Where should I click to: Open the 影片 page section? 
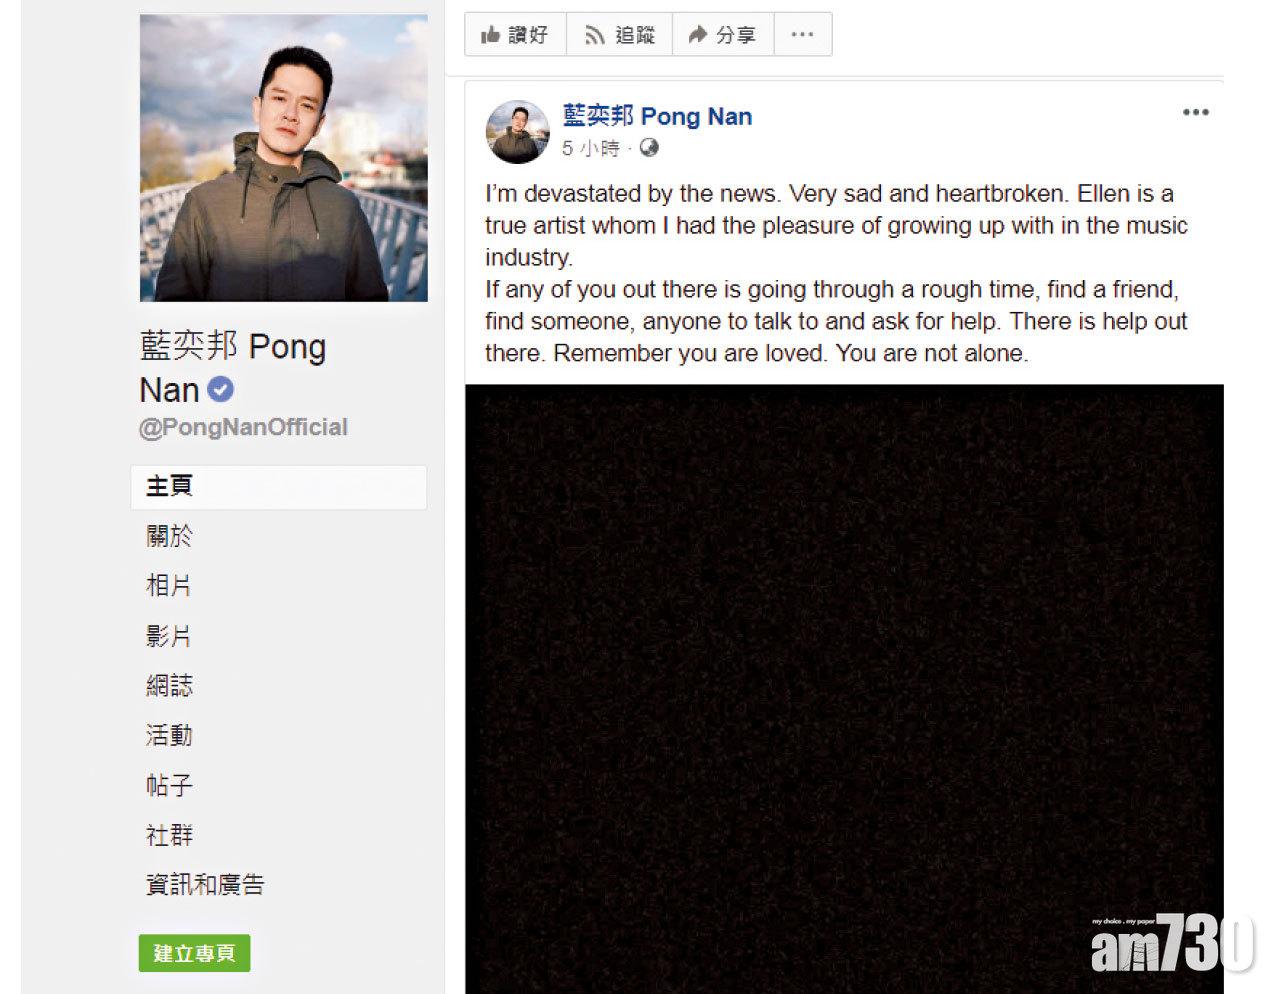coord(169,636)
